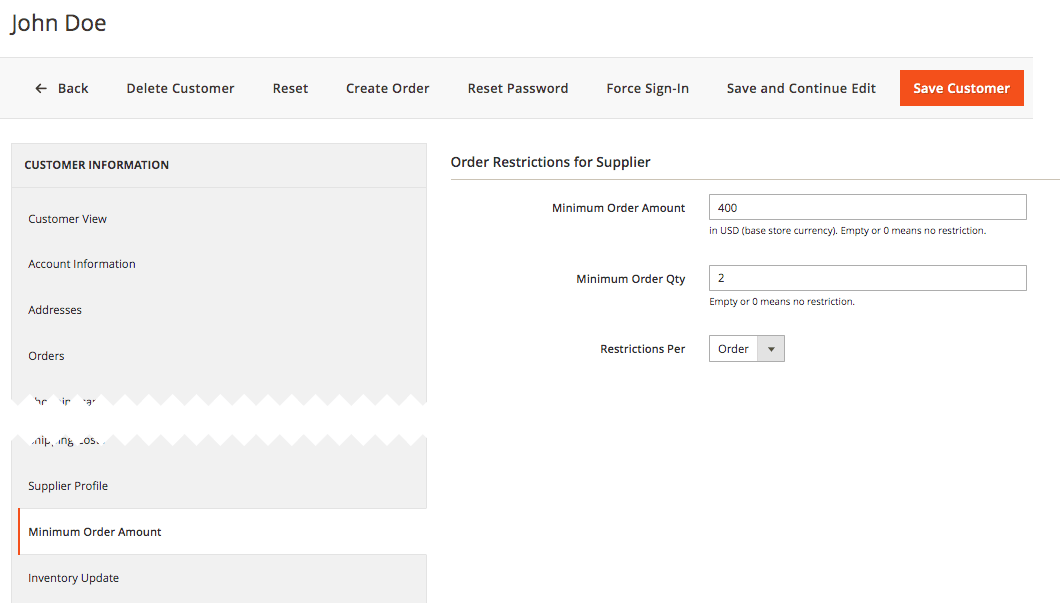Click the Force Sign-In button
This screenshot has width=1060, height=603.
point(647,88)
